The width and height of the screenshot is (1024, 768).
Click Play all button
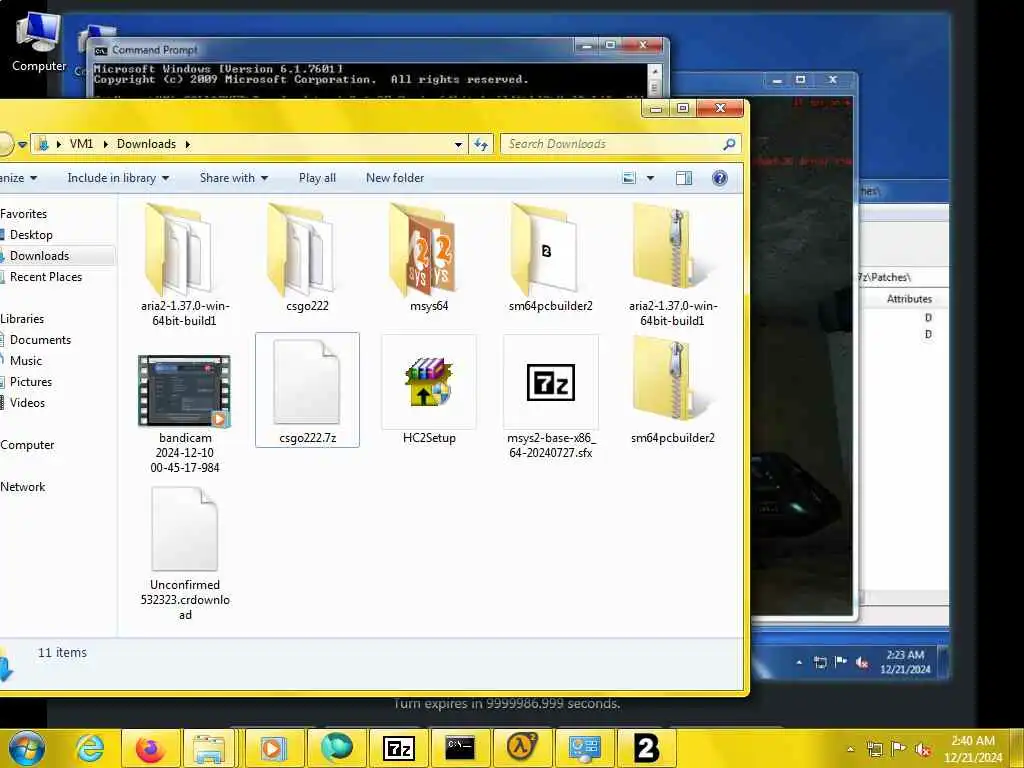click(317, 178)
